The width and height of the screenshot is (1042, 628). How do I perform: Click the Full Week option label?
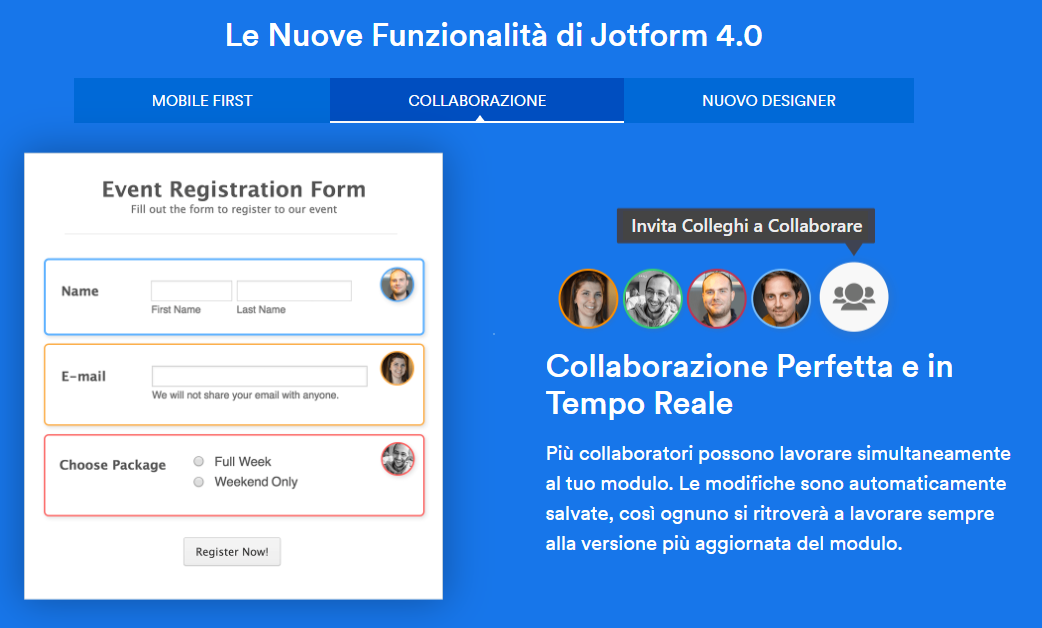pos(243,461)
